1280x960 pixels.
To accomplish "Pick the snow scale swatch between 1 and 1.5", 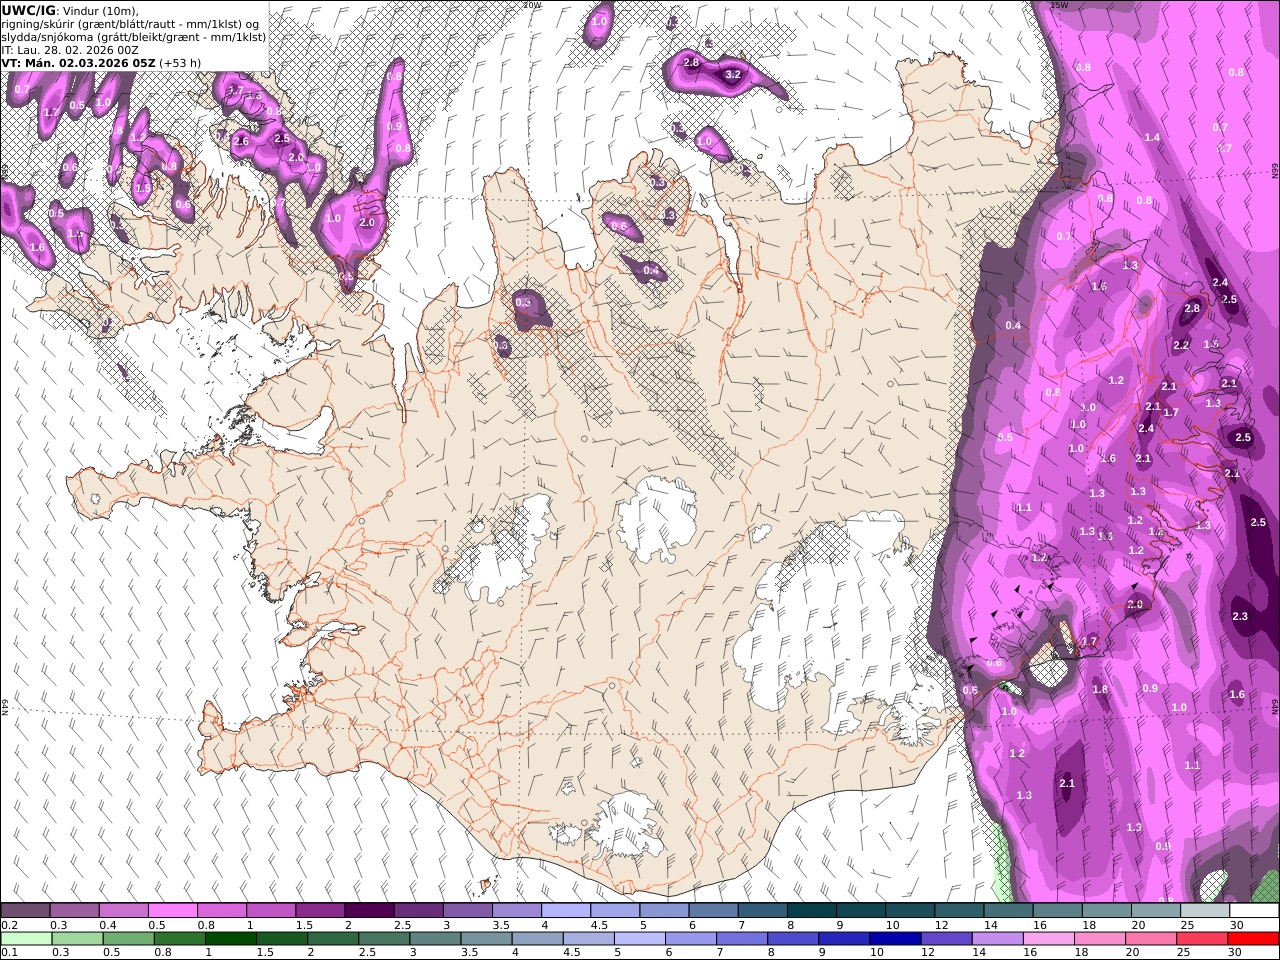I will pyautogui.click(x=271, y=910).
